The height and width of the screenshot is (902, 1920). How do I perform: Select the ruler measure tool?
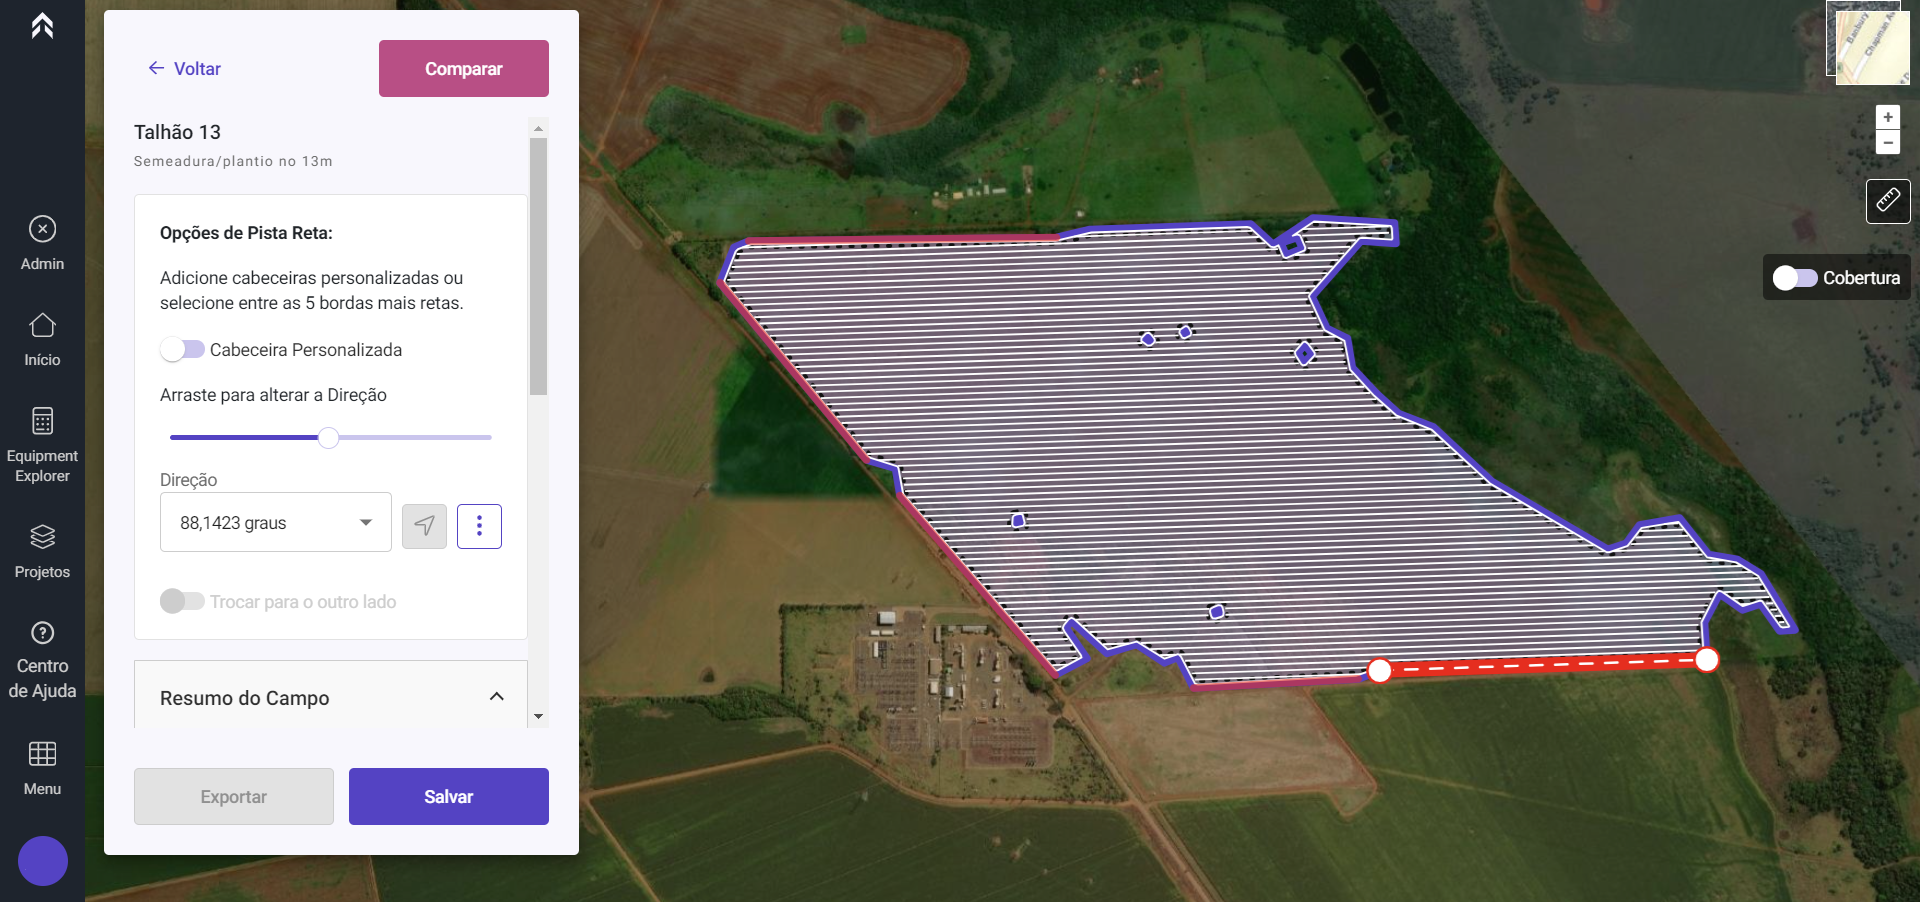[x=1888, y=201]
